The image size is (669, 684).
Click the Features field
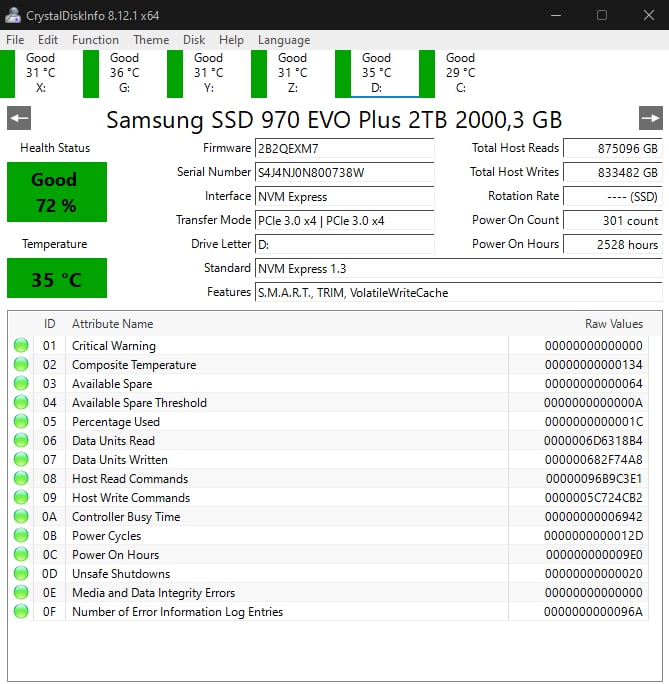coord(459,292)
